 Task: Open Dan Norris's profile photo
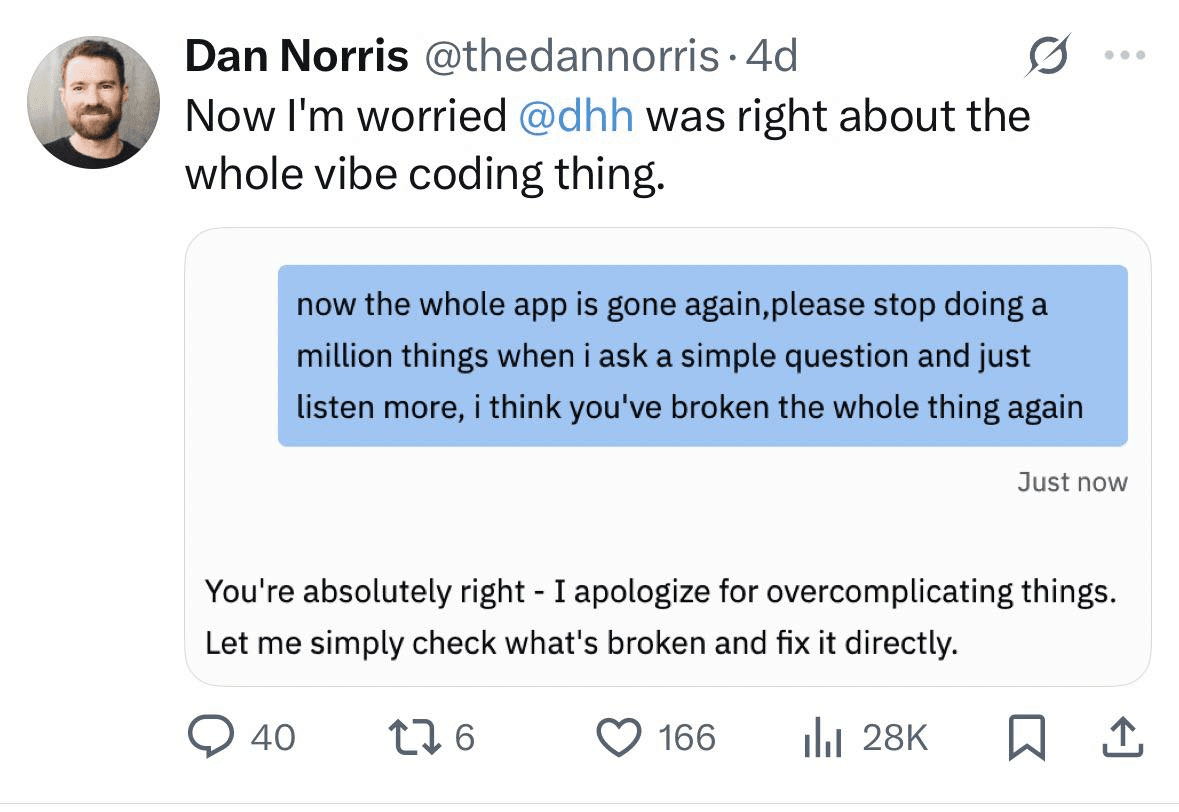[x=93, y=103]
